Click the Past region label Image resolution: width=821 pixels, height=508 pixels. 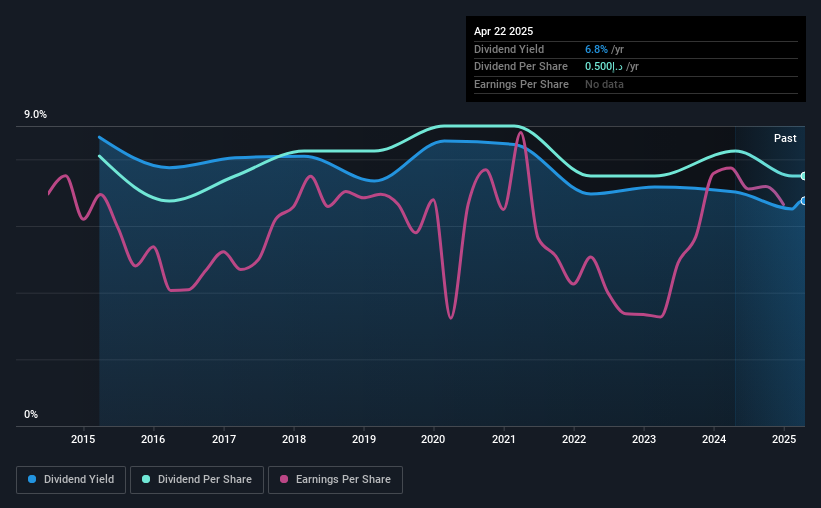tap(785, 138)
